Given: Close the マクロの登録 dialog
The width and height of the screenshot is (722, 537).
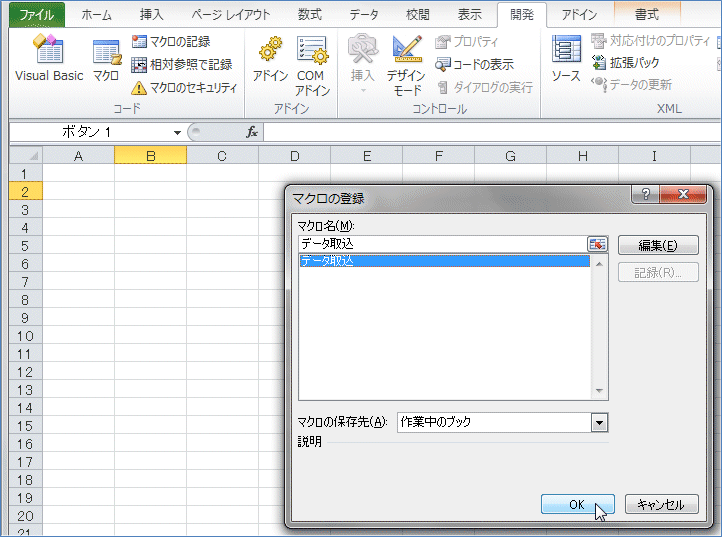Looking at the screenshot, I should tap(683, 194).
